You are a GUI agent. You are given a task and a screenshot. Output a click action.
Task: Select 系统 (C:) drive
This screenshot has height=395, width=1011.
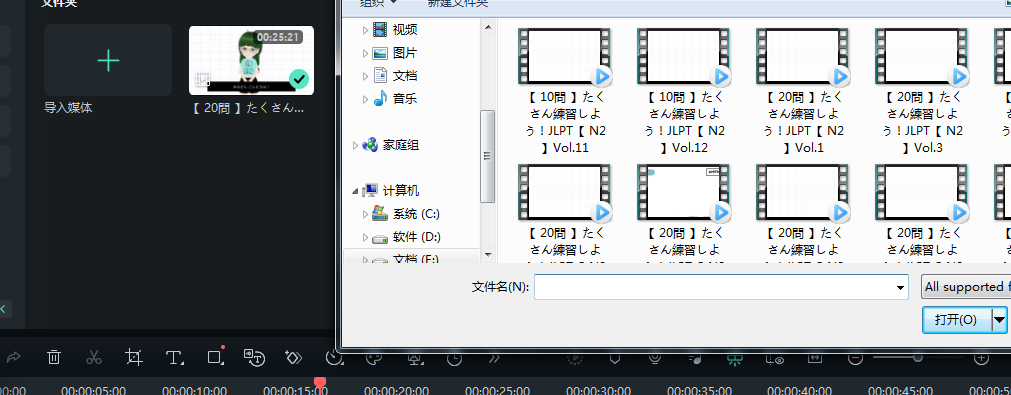417,214
